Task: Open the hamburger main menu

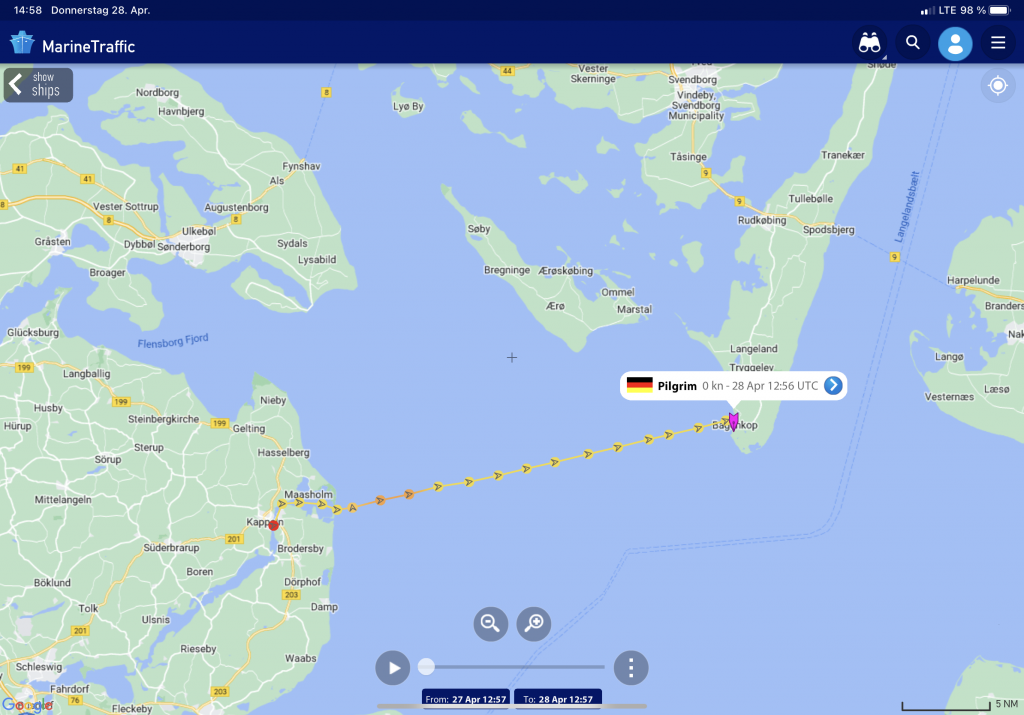Action: click(997, 43)
